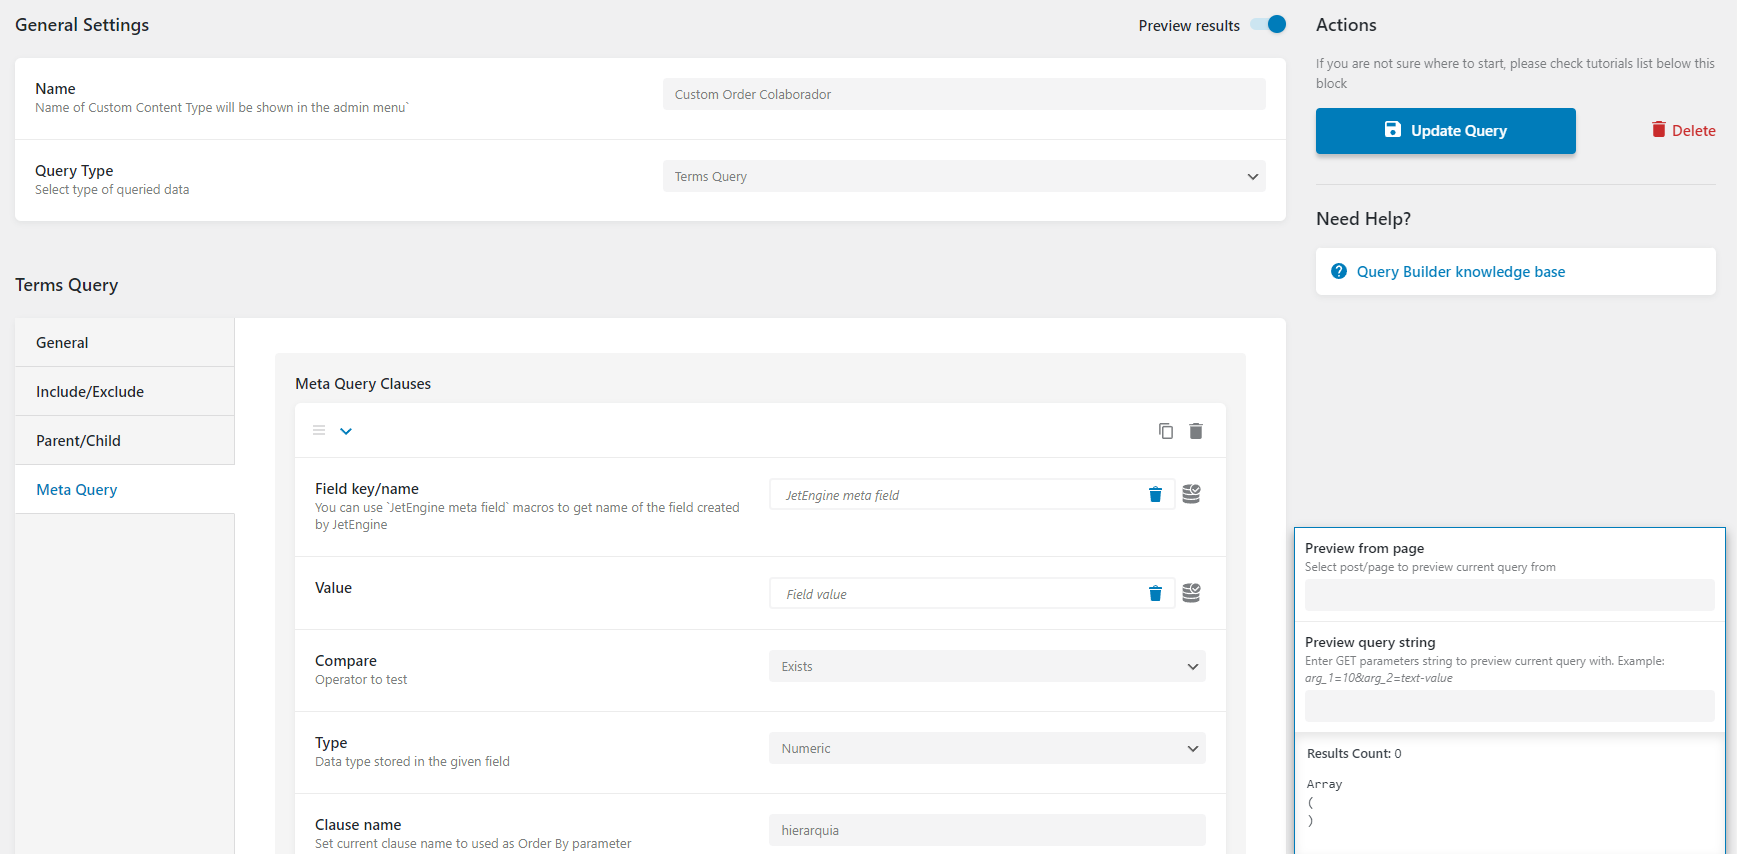This screenshot has width=1737, height=854.
Task: Open dynamic macros for the Value field
Action: [1191, 593]
